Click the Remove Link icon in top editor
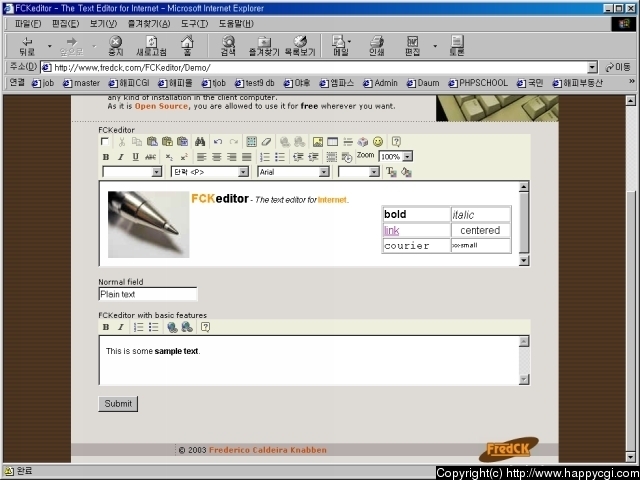Image resolution: width=640 pixels, height=480 pixels. point(300,142)
